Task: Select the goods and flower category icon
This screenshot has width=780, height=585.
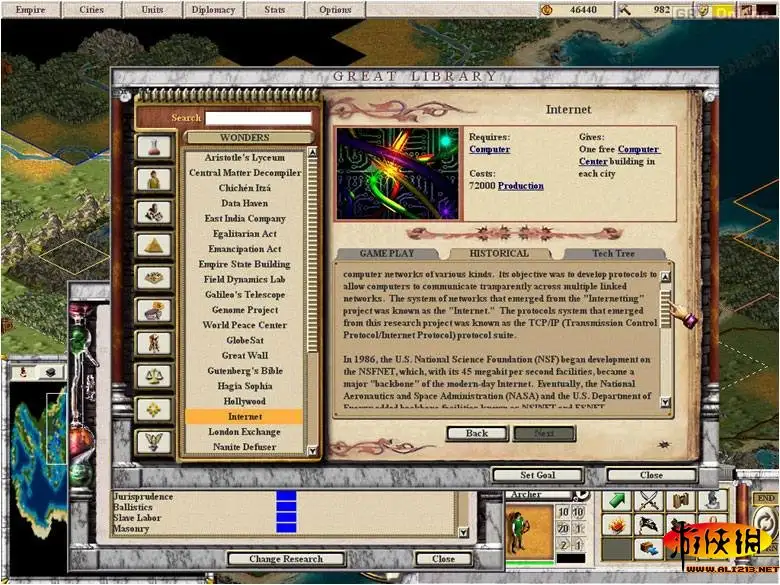Action: pyautogui.click(x=154, y=311)
